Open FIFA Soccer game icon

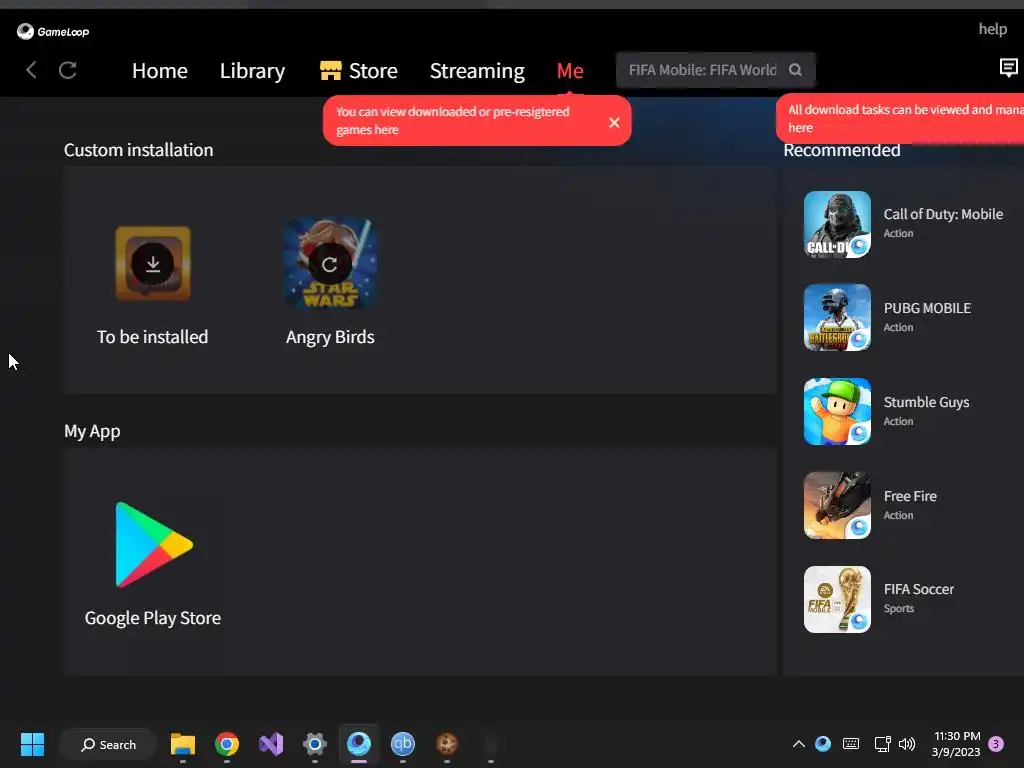(x=837, y=599)
